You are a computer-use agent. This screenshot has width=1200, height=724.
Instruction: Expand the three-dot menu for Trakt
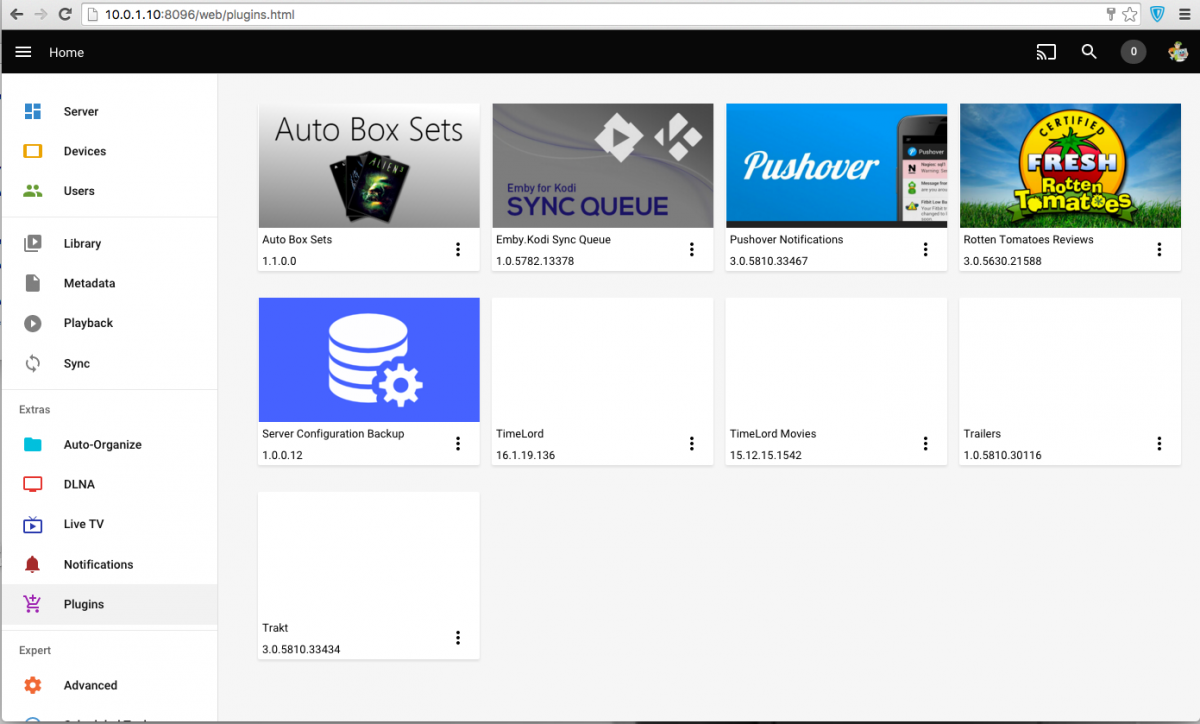(x=458, y=637)
